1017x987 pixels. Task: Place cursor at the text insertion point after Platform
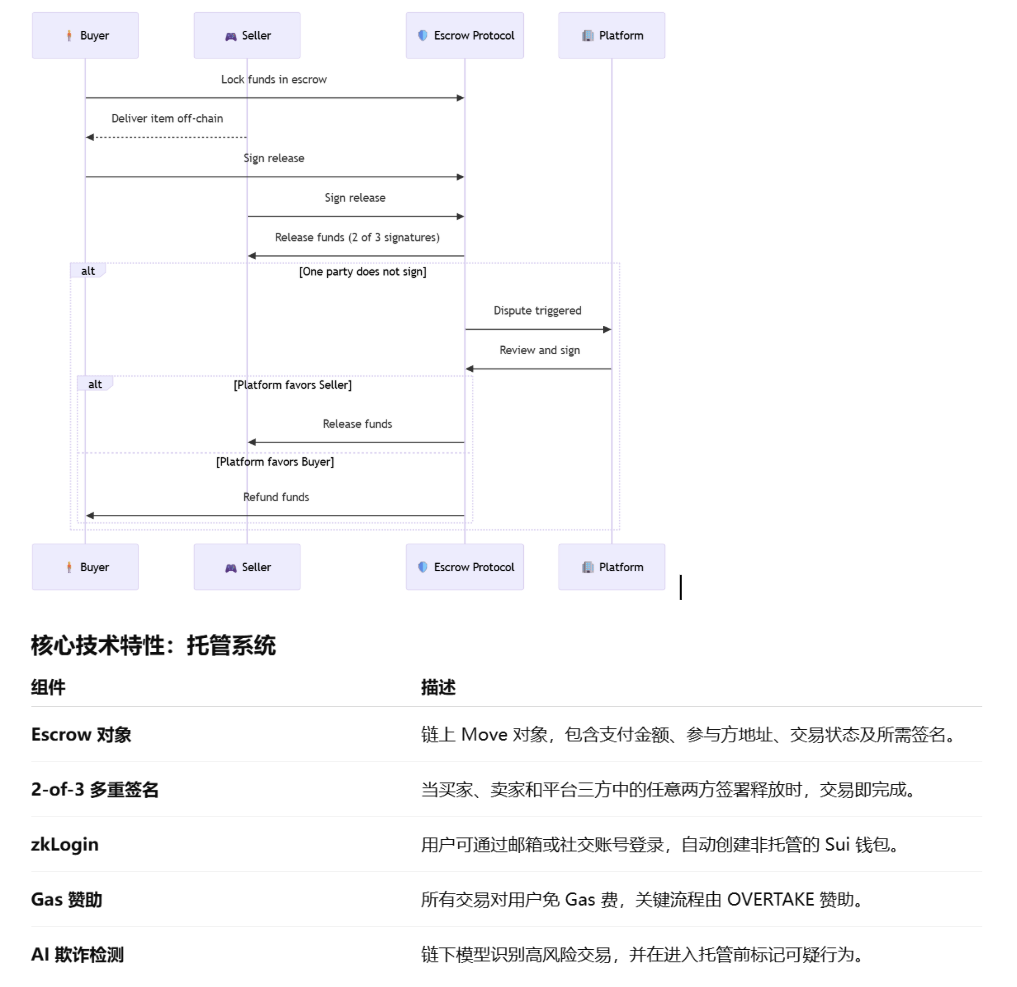[683, 589]
